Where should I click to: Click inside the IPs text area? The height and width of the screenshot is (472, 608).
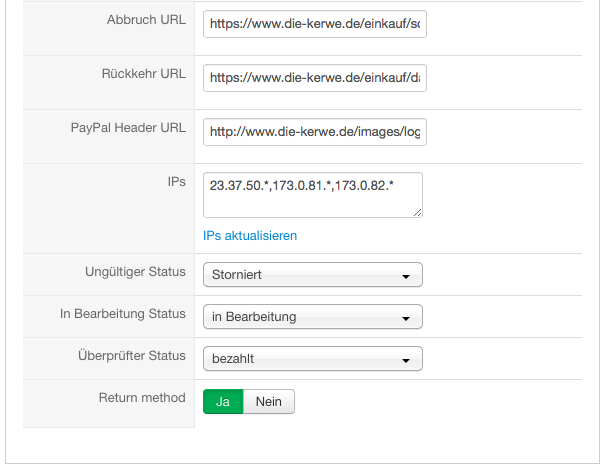pyautogui.click(x=312, y=194)
